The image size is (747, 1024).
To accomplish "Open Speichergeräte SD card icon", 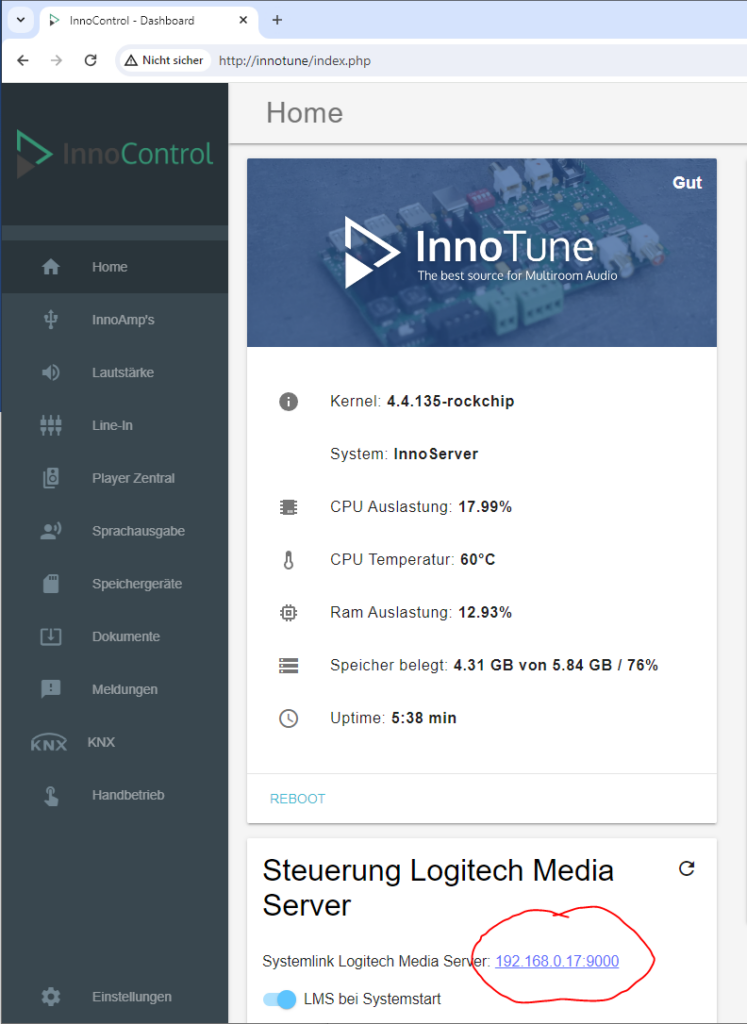I will (51, 583).
